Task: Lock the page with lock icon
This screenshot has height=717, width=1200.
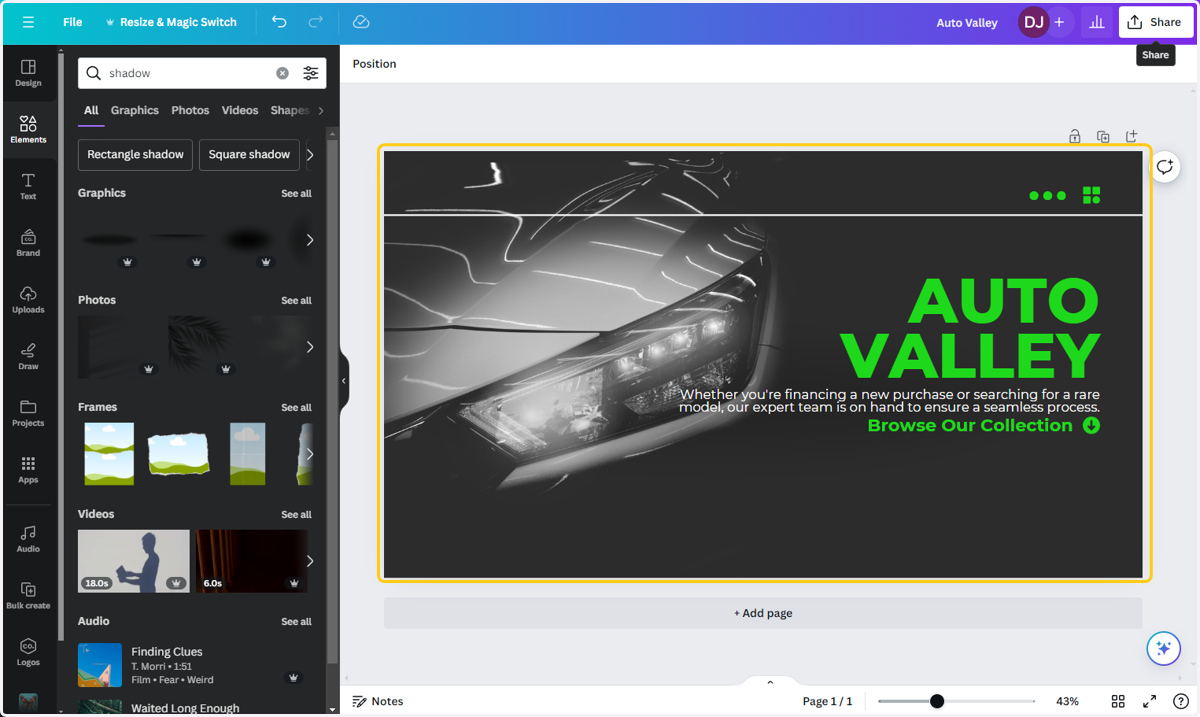Action: (x=1075, y=136)
